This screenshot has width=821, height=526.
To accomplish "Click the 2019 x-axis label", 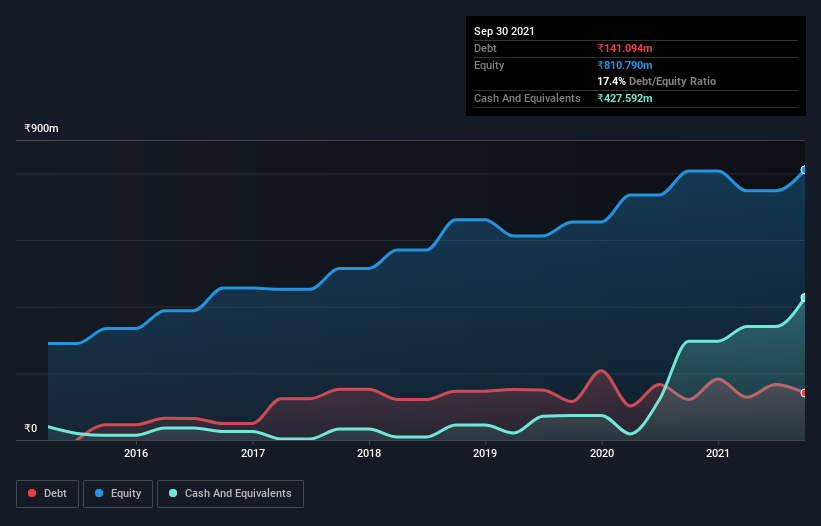I will pyautogui.click(x=485, y=453).
